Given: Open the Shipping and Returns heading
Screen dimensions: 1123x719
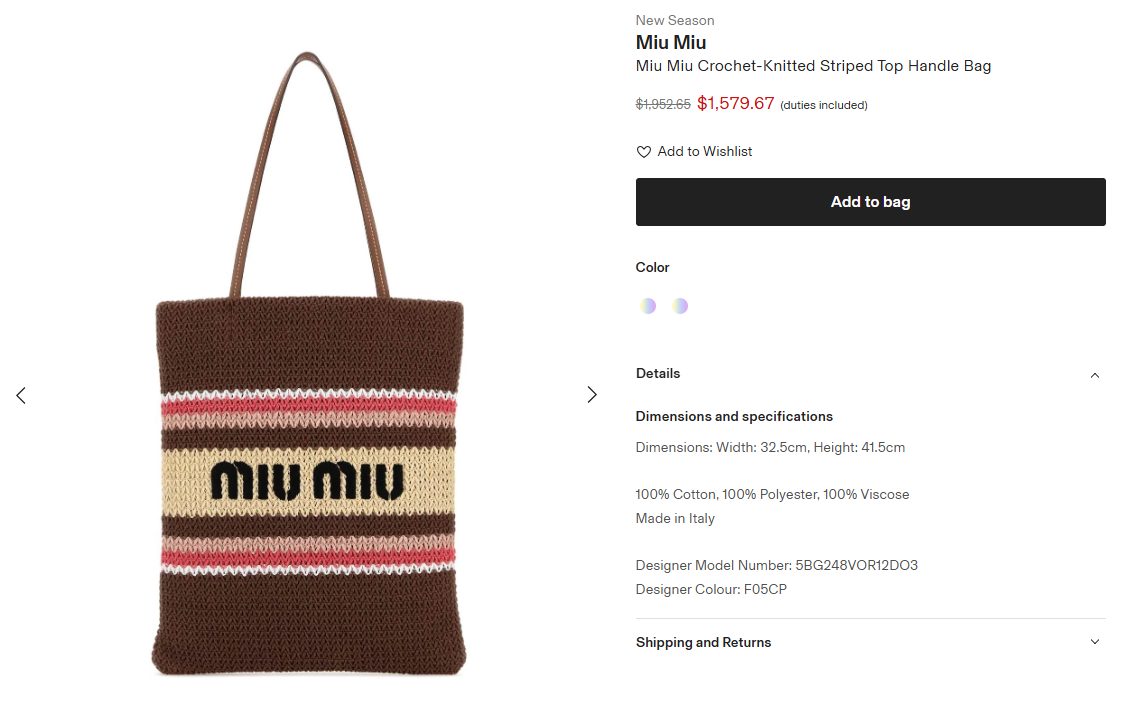Looking at the screenshot, I should pos(703,642).
